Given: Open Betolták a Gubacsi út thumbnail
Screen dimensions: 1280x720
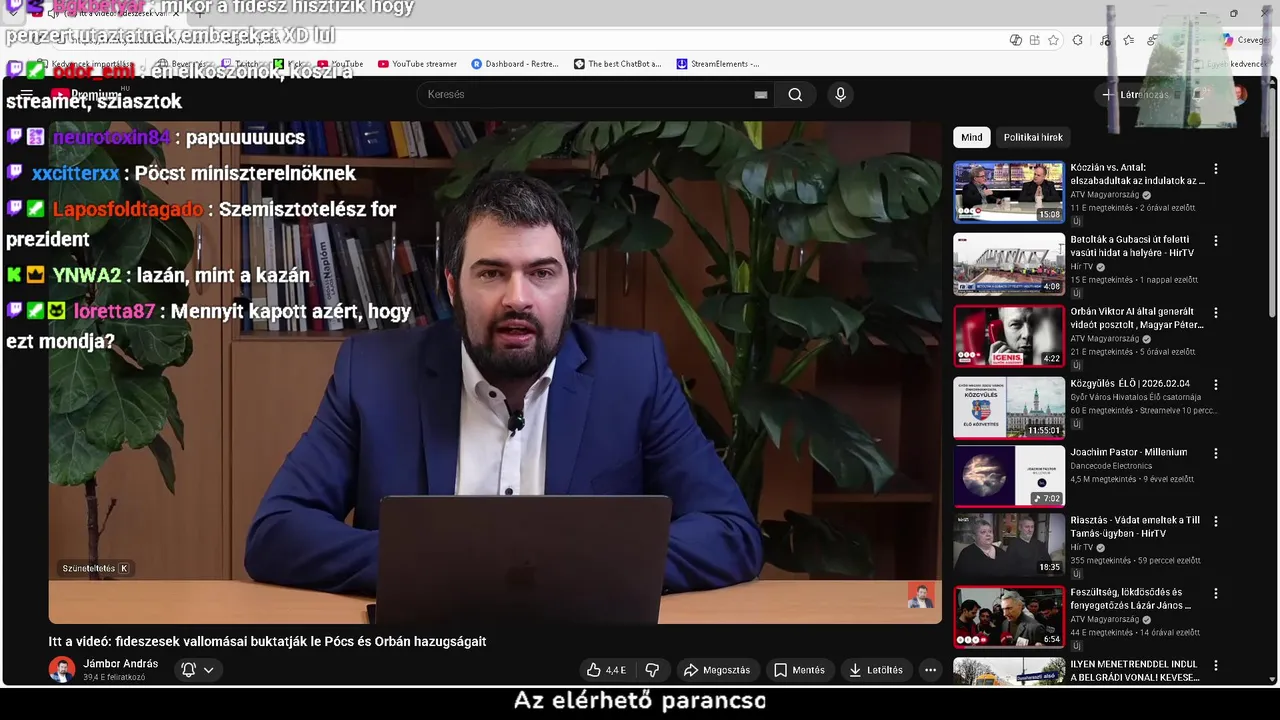Looking at the screenshot, I should click(1009, 264).
